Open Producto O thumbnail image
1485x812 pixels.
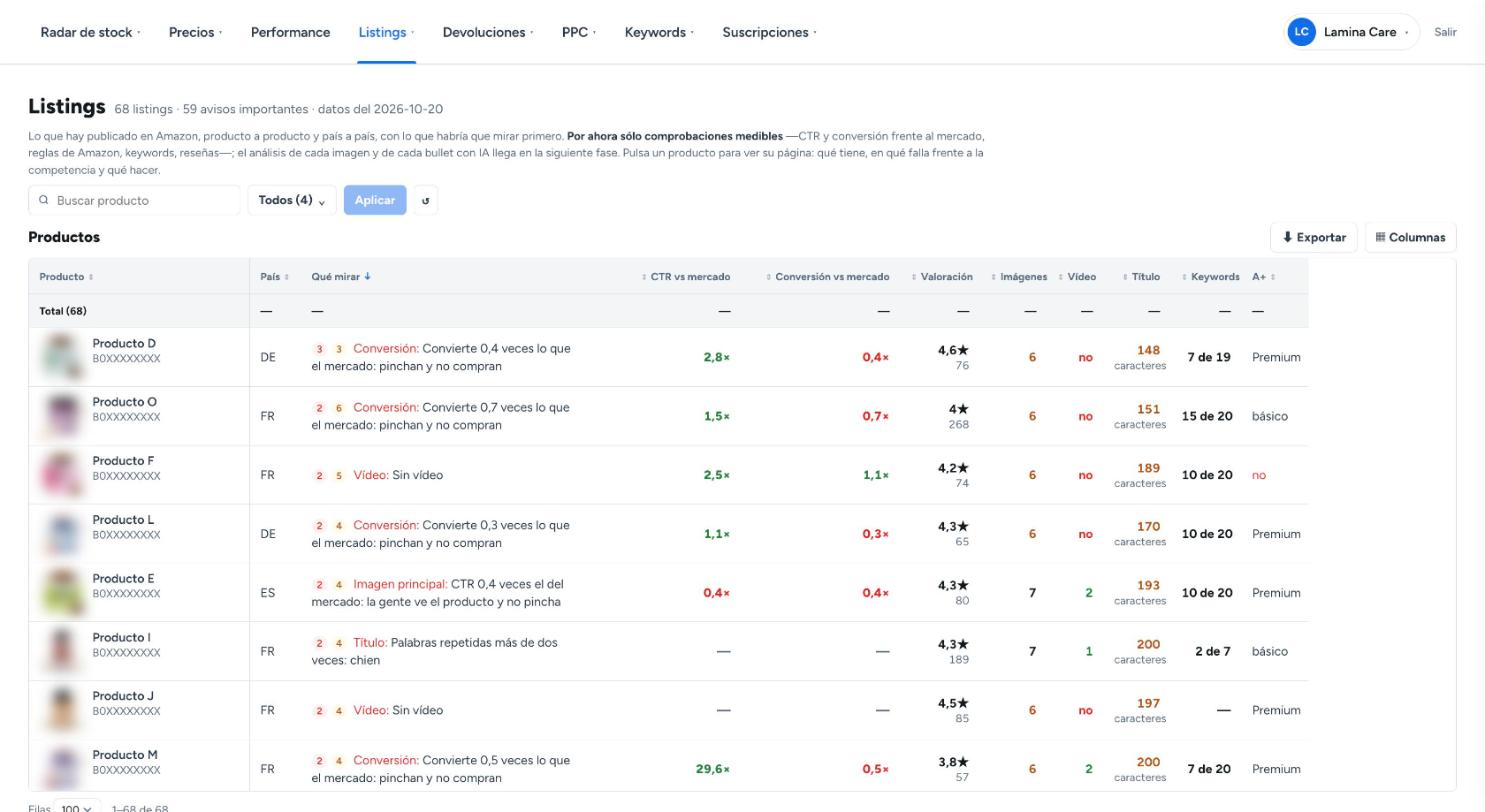[61, 416]
